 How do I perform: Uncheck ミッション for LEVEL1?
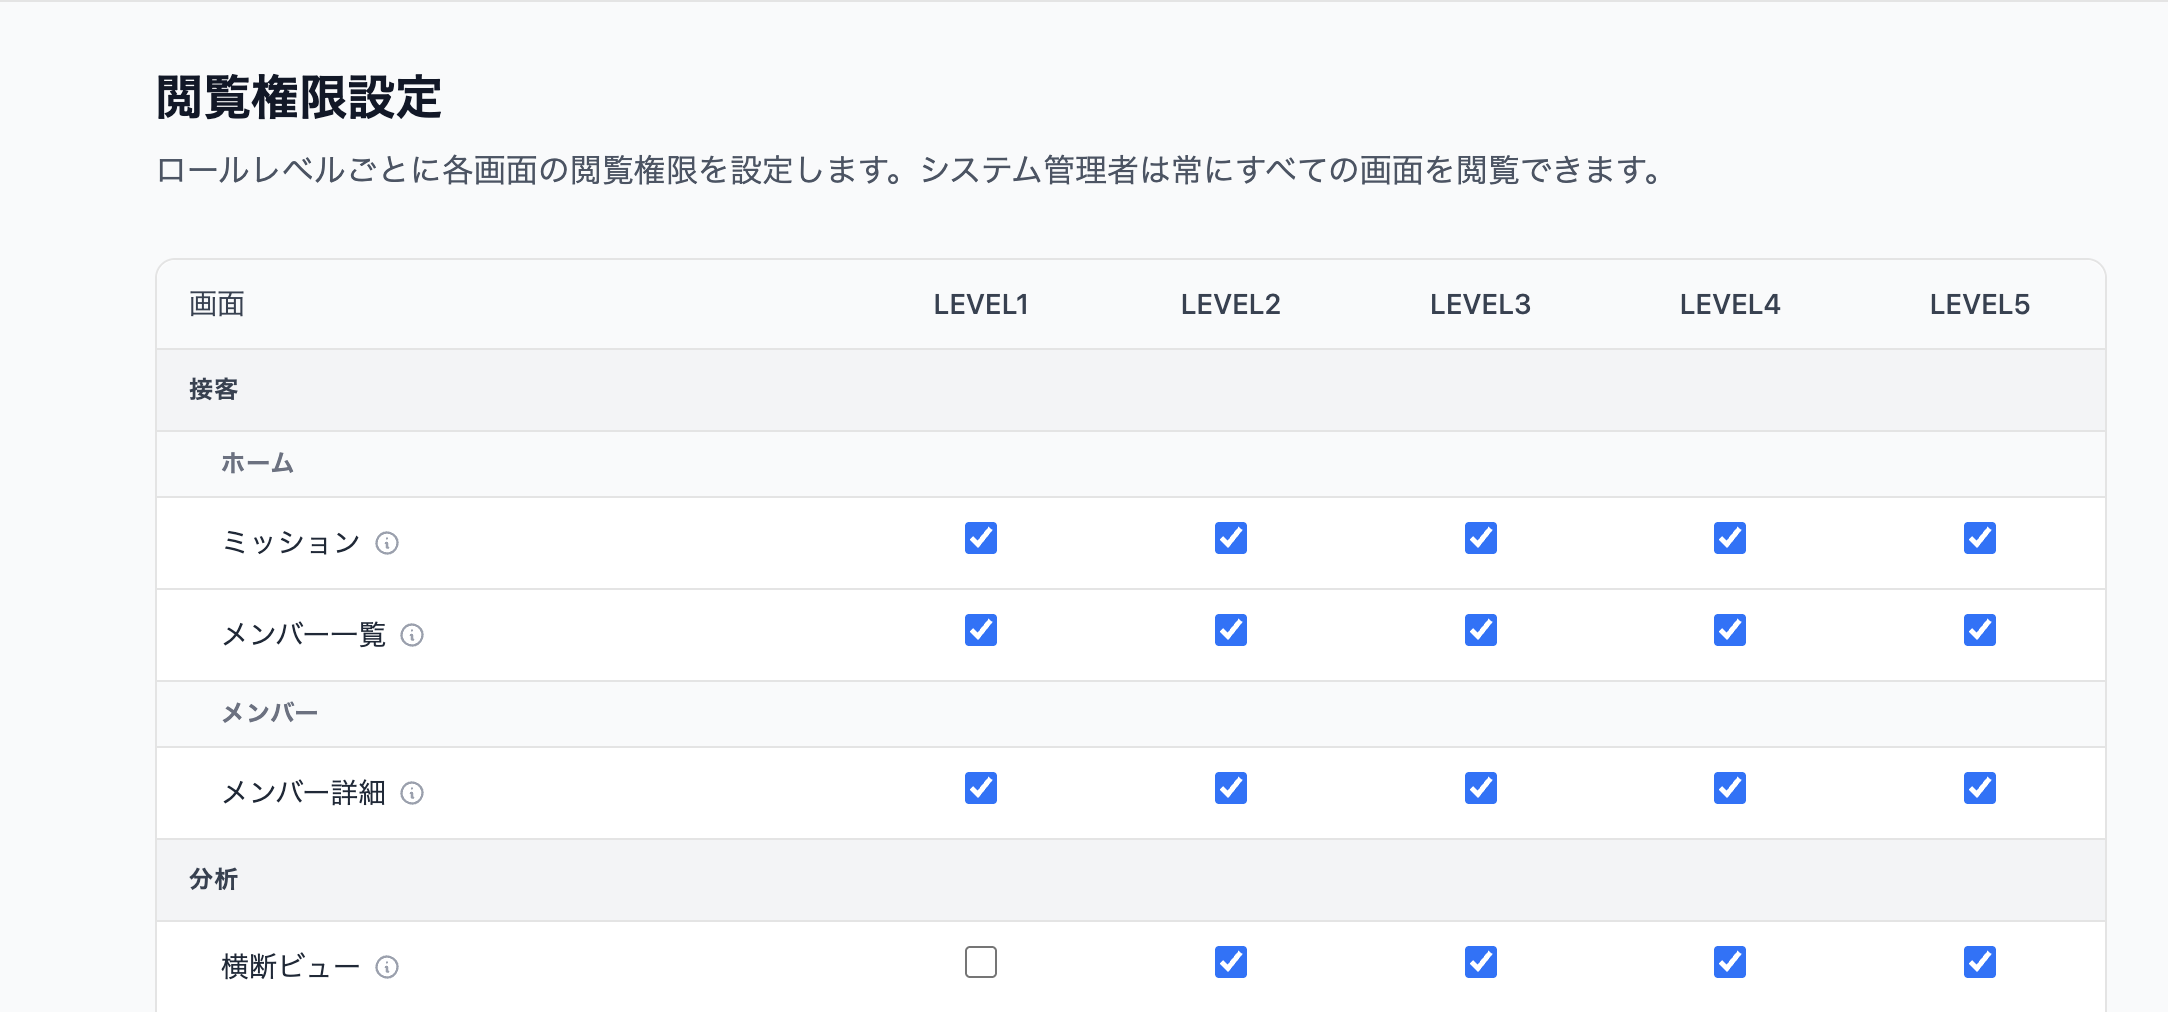pos(981,538)
